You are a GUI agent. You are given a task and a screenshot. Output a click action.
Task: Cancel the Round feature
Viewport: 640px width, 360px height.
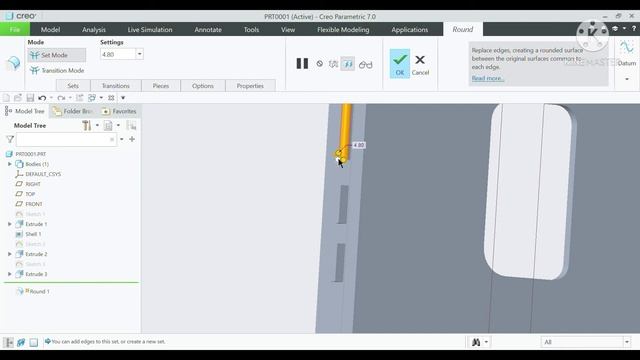[420, 64]
